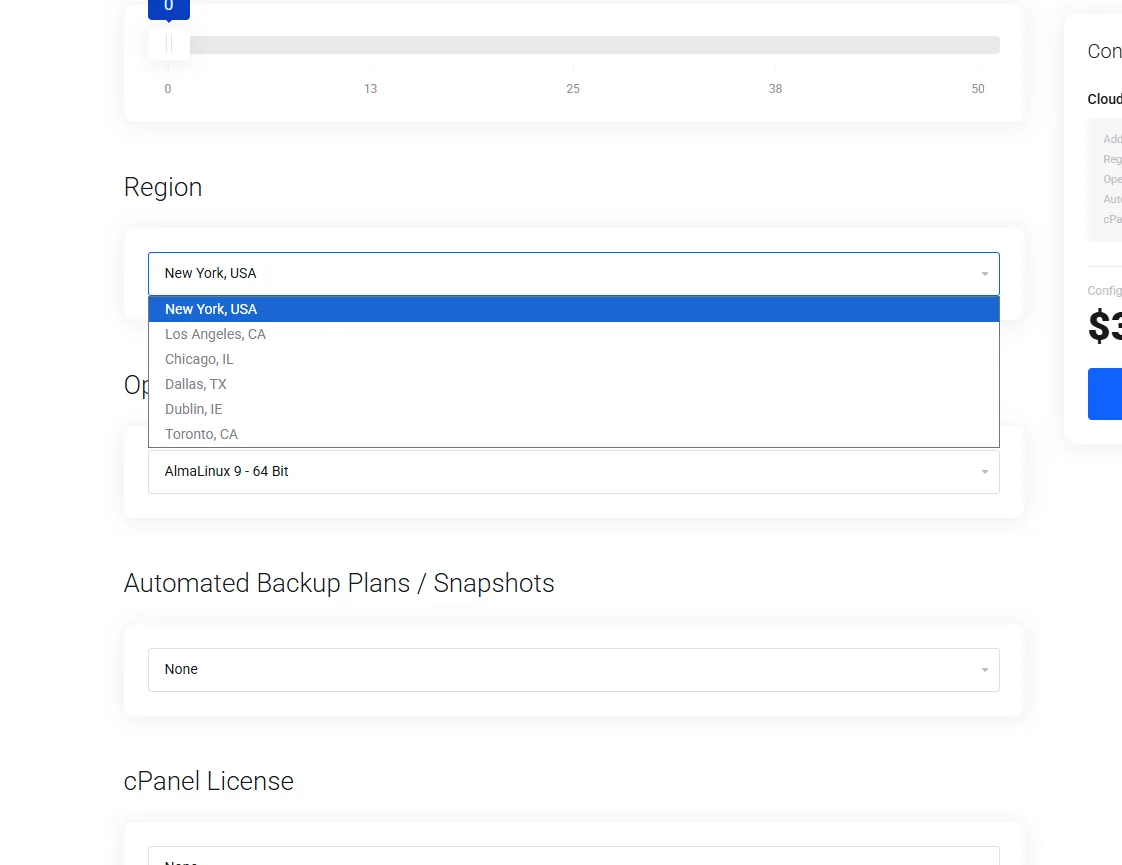The height and width of the screenshot is (865, 1122).
Task: Click the blue order button in summary panel
Action: 1105,394
